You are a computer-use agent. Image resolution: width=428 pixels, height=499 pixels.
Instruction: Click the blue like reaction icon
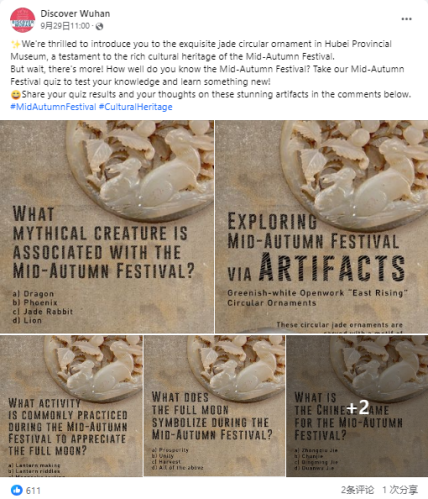[17, 490]
